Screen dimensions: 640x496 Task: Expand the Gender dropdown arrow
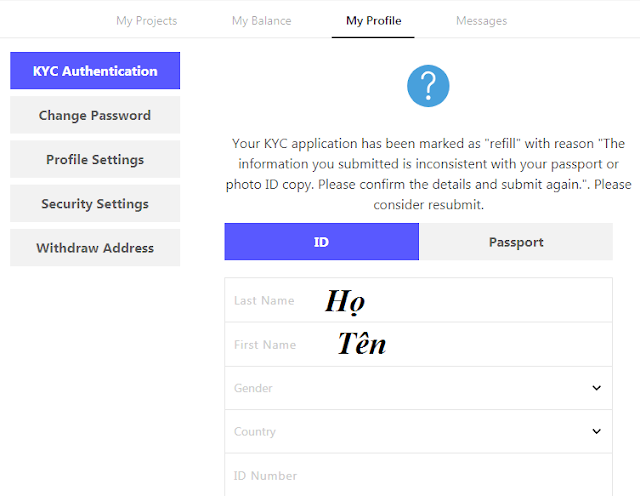click(597, 388)
